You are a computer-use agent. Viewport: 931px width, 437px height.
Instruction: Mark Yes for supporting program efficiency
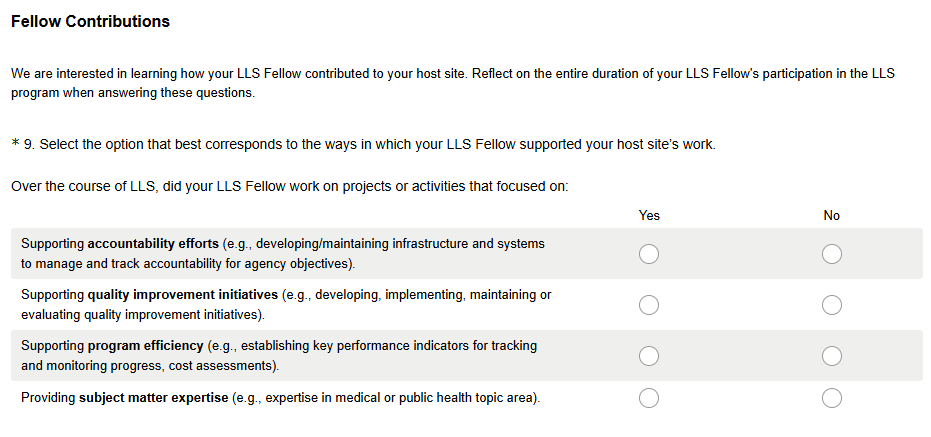[648, 355]
